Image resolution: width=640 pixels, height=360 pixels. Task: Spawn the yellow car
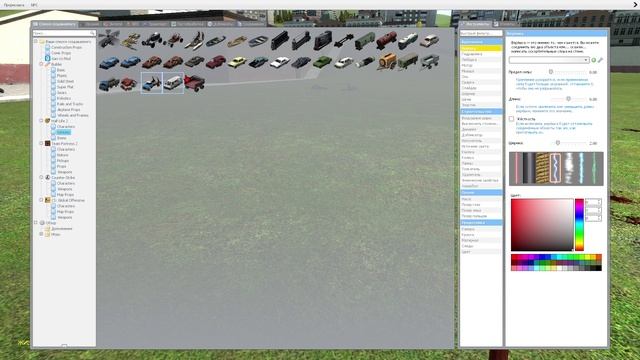pos(237,62)
